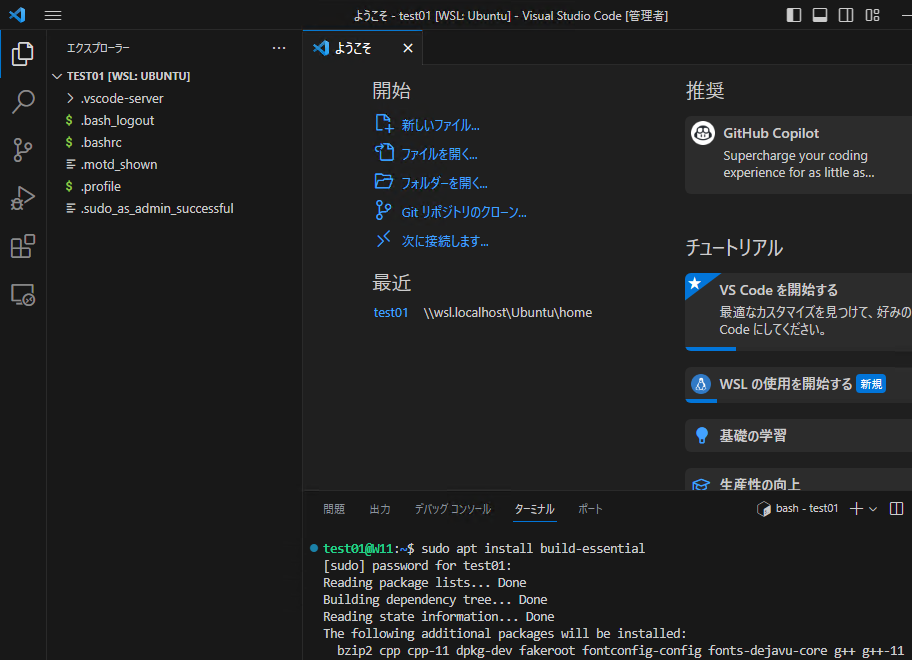The height and width of the screenshot is (660, 912).
Task: Open the Customize Layout button
Action: pyautogui.click(x=872, y=15)
